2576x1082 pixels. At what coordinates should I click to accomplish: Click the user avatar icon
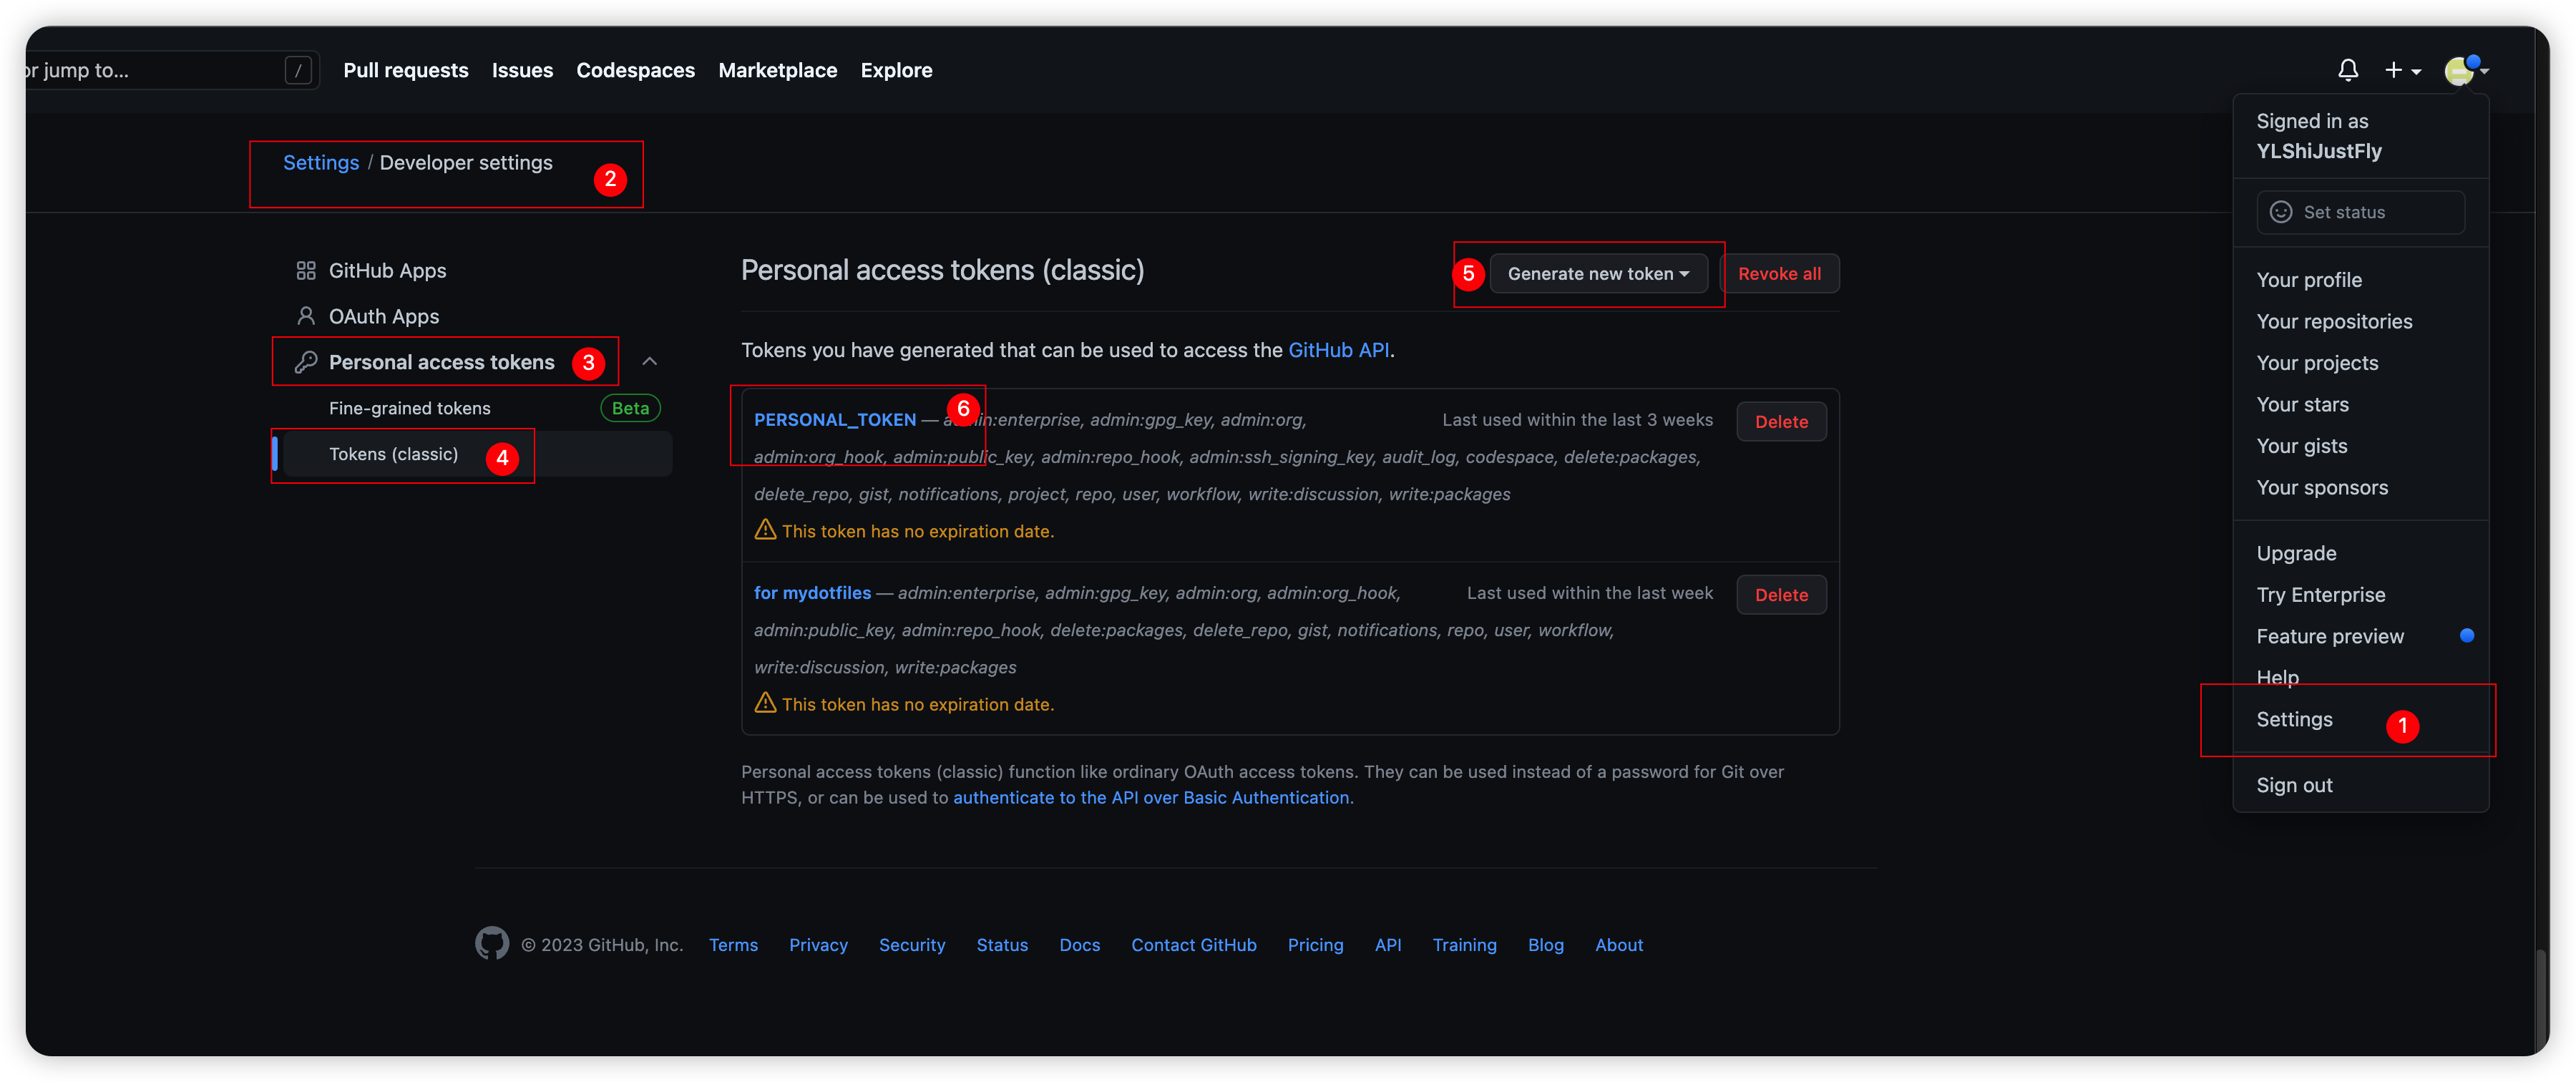point(2460,71)
